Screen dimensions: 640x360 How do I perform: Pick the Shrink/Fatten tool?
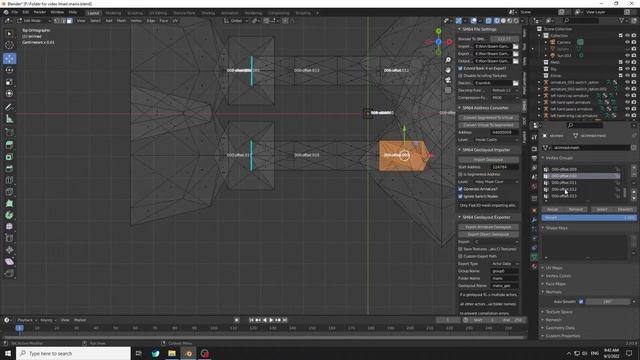click(x=9, y=250)
